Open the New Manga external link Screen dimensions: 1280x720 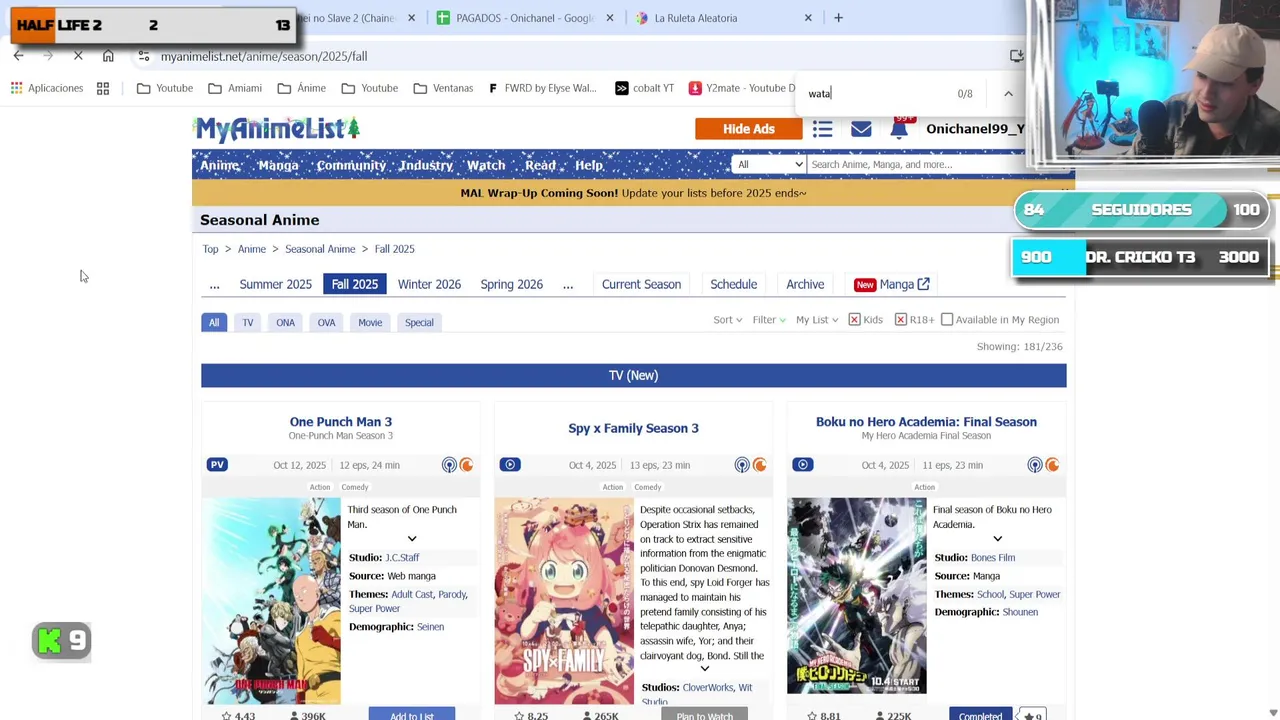892,285
